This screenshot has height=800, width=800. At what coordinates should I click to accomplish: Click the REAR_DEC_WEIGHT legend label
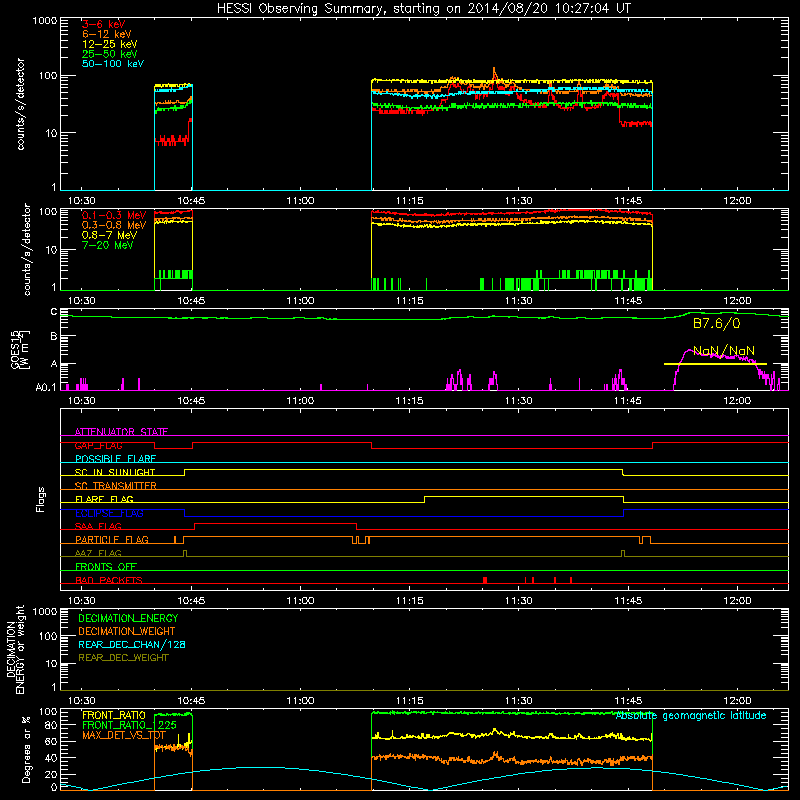(x=123, y=658)
